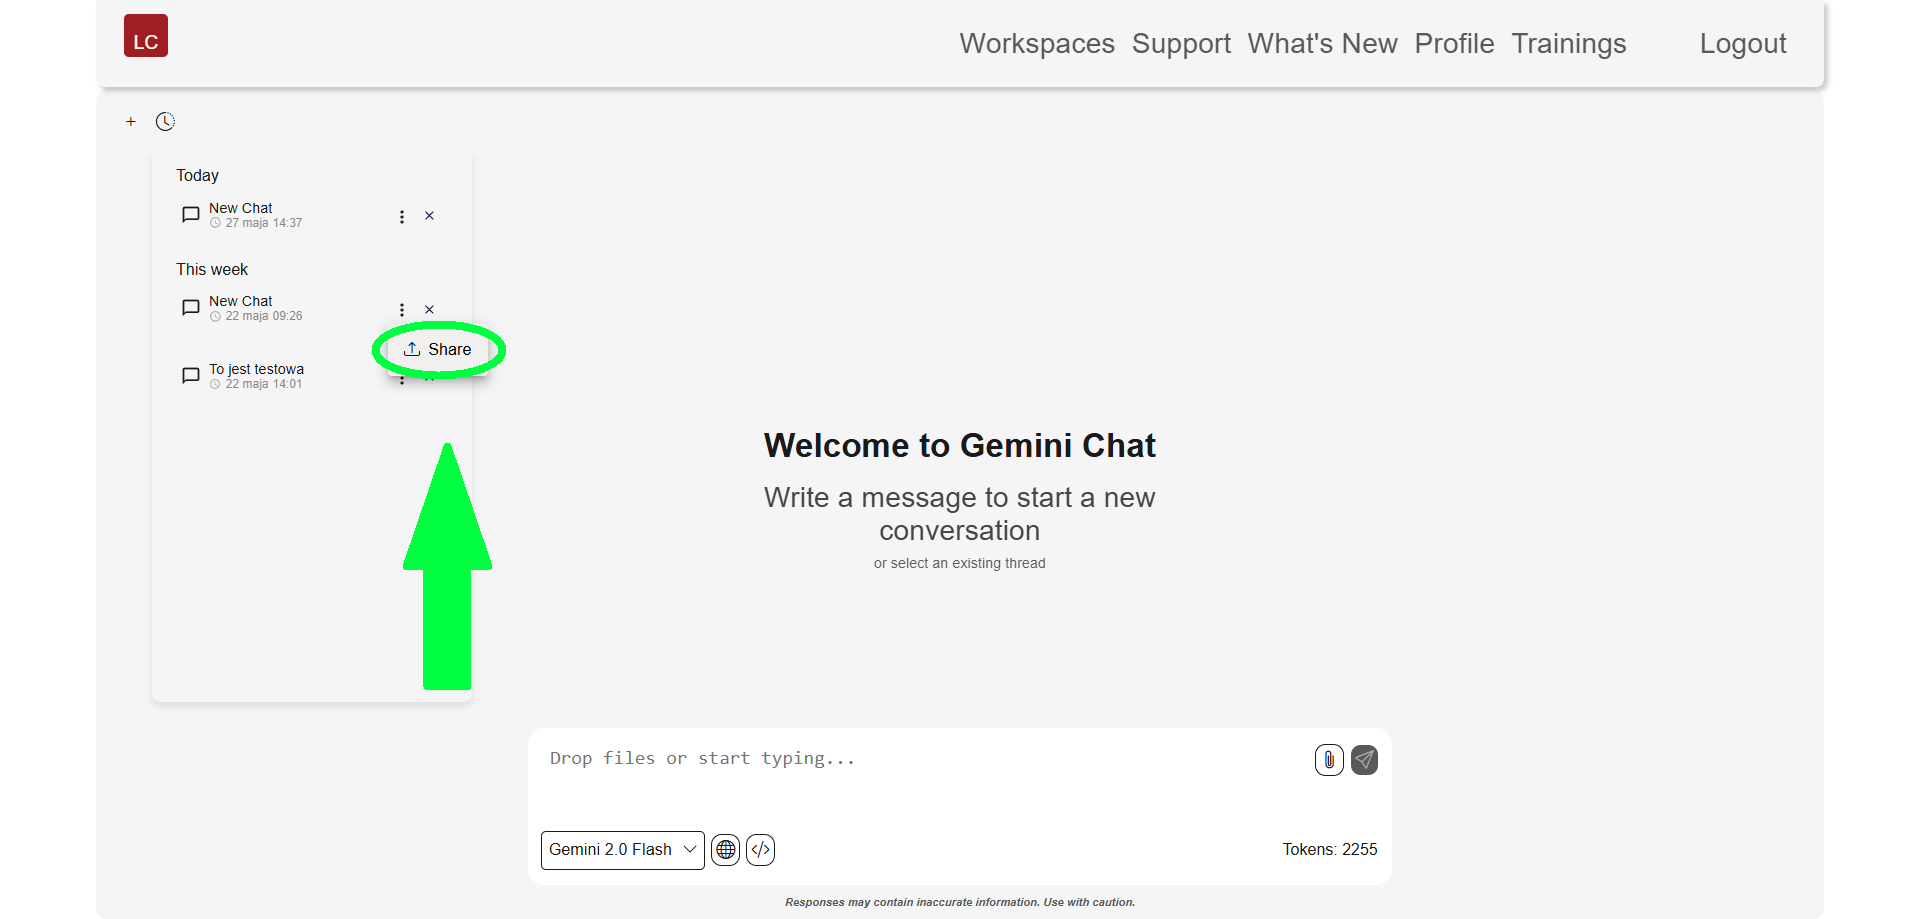
Task: Toggle web search globe icon
Action: pos(726,850)
